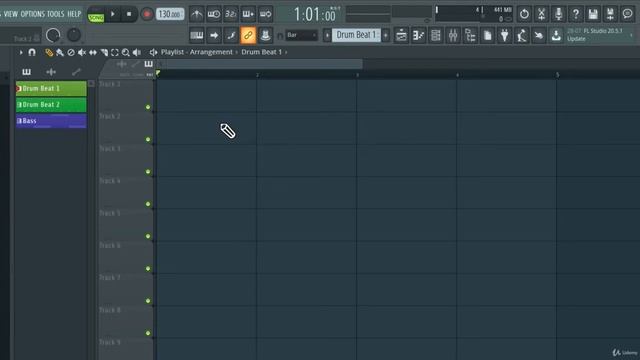Select the playlist Zoom magnifier tool
This screenshot has width=640, height=360.
[x=126, y=52]
